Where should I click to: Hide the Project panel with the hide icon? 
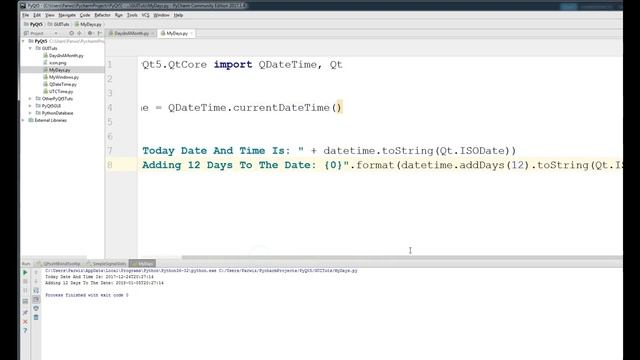tap(100, 33)
